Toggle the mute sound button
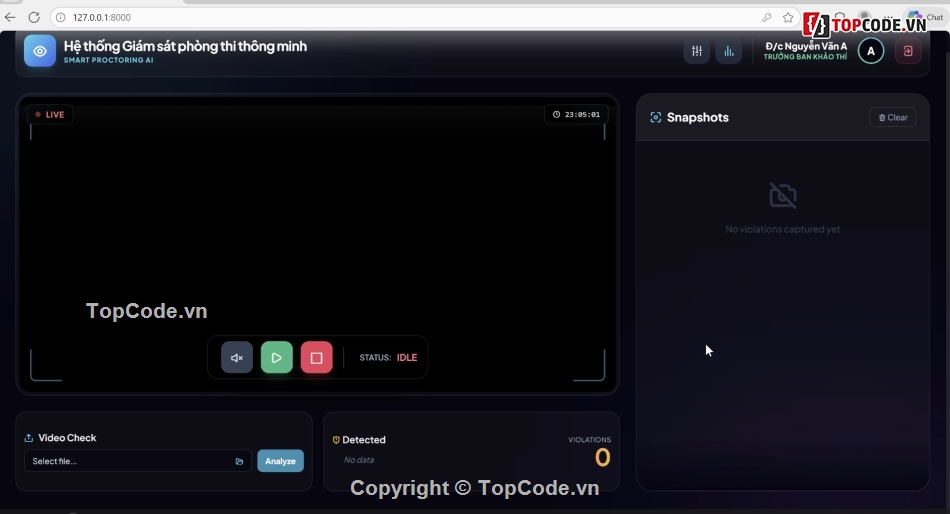Image resolution: width=950 pixels, height=514 pixels. 237,358
